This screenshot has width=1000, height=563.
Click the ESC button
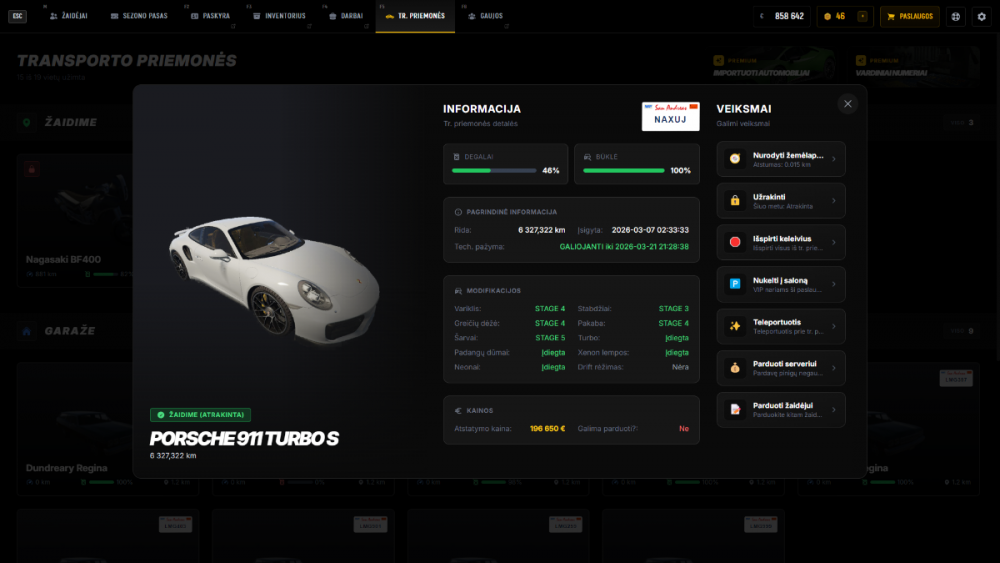click(x=17, y=16)
